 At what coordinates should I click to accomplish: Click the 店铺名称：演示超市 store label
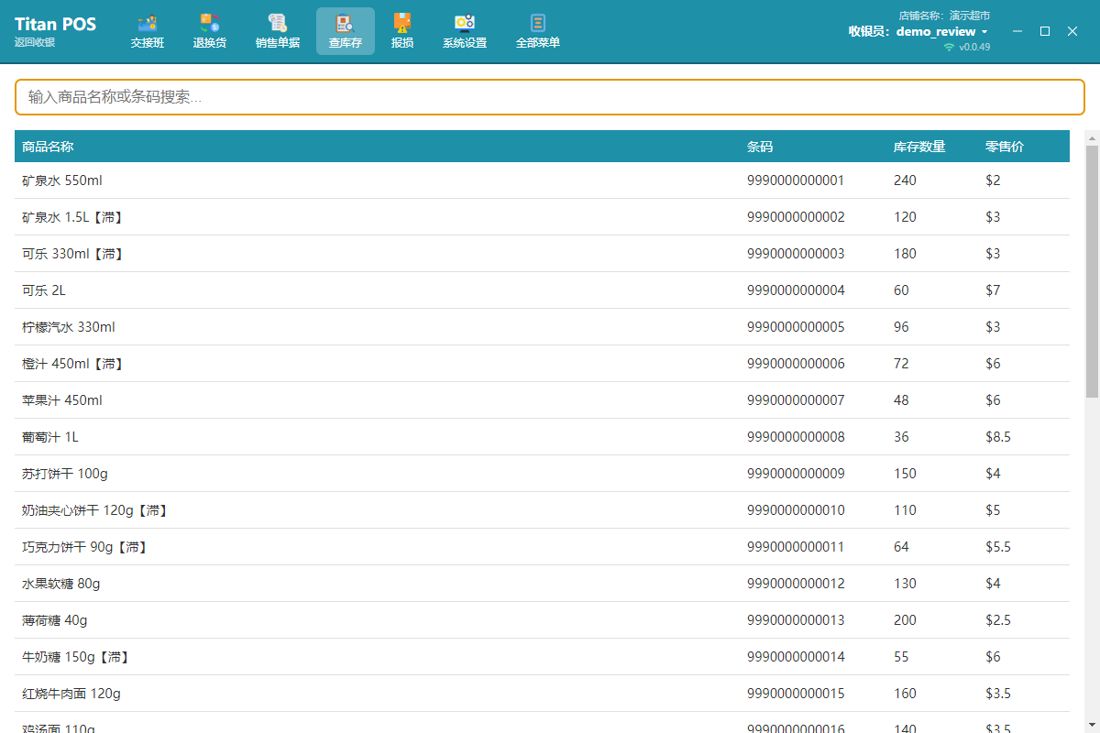click(x=944, y=15)
